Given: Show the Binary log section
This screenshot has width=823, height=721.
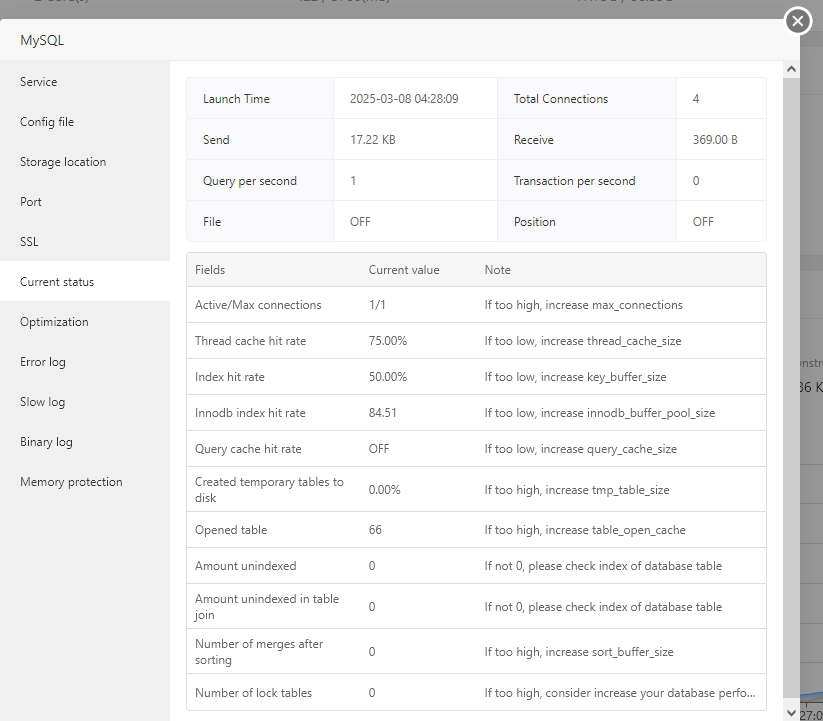Looking at the screenshot, I should [46, 442].
